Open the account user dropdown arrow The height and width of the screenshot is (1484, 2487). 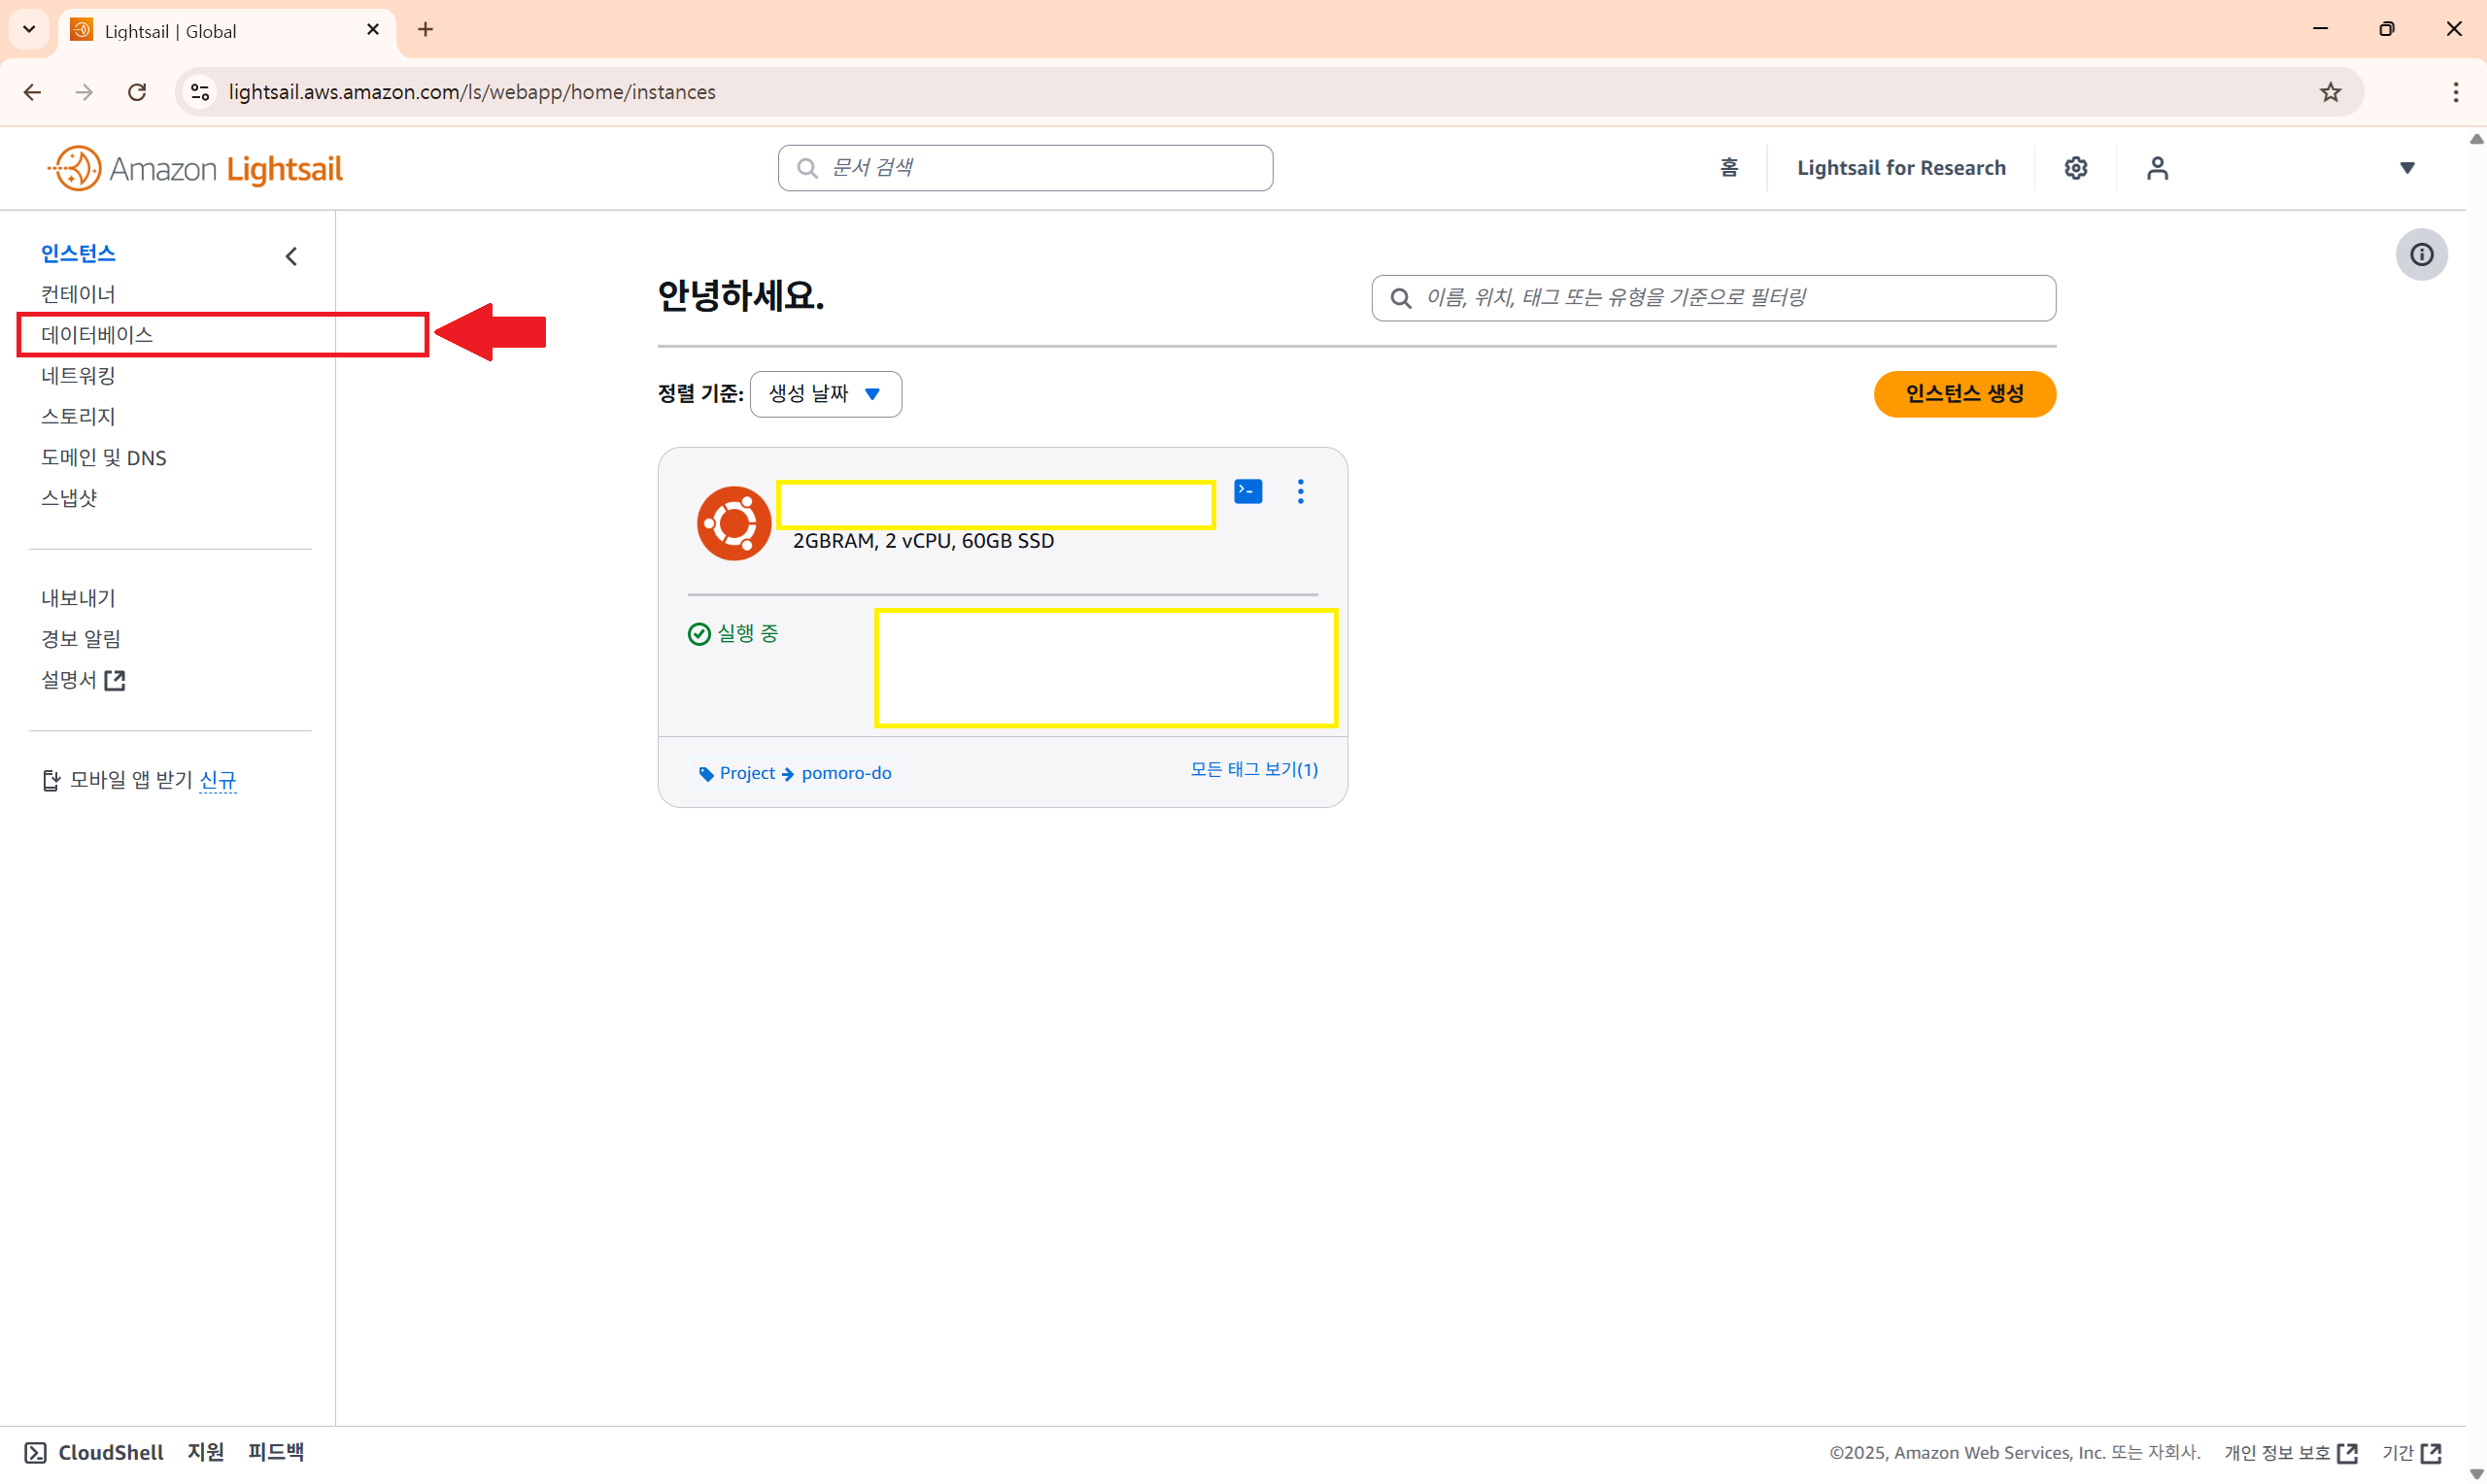(x=2407, y=168)
